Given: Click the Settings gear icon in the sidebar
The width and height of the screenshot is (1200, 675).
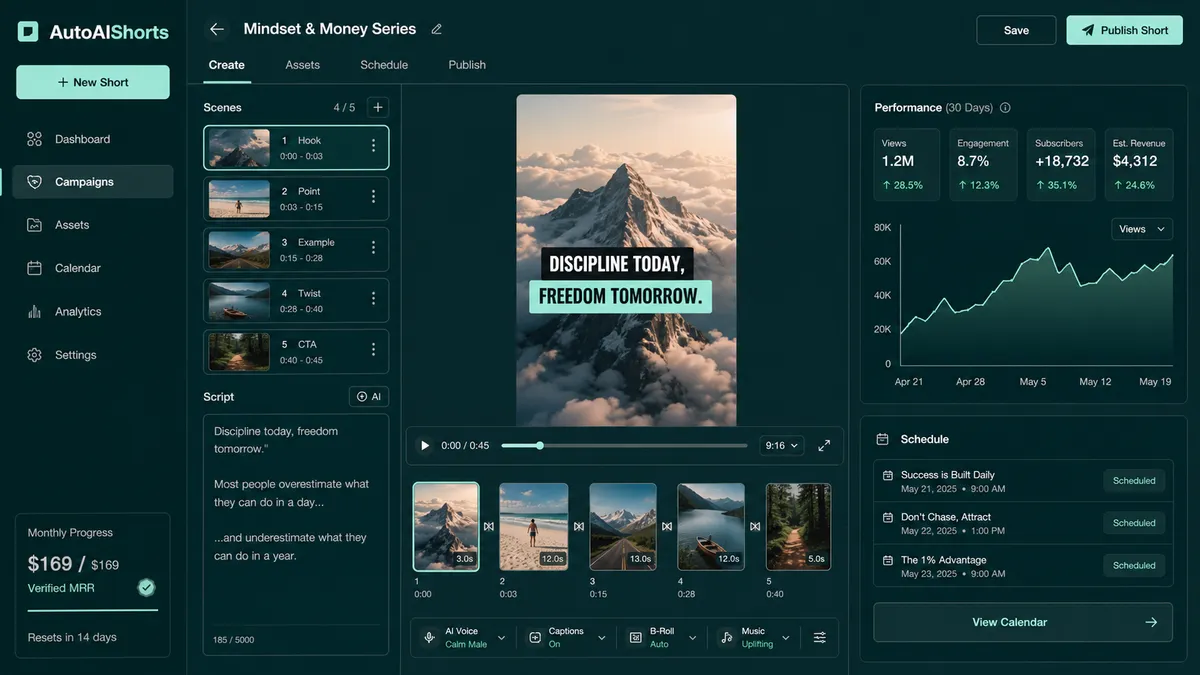Looking at the screenshot, I should 35,355.
